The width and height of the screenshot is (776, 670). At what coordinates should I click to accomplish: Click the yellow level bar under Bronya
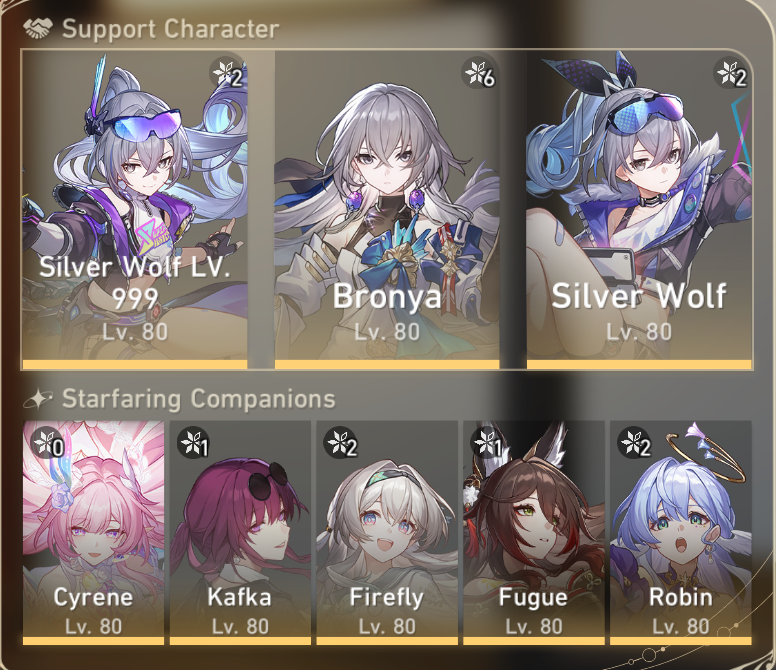pos(387,364)
